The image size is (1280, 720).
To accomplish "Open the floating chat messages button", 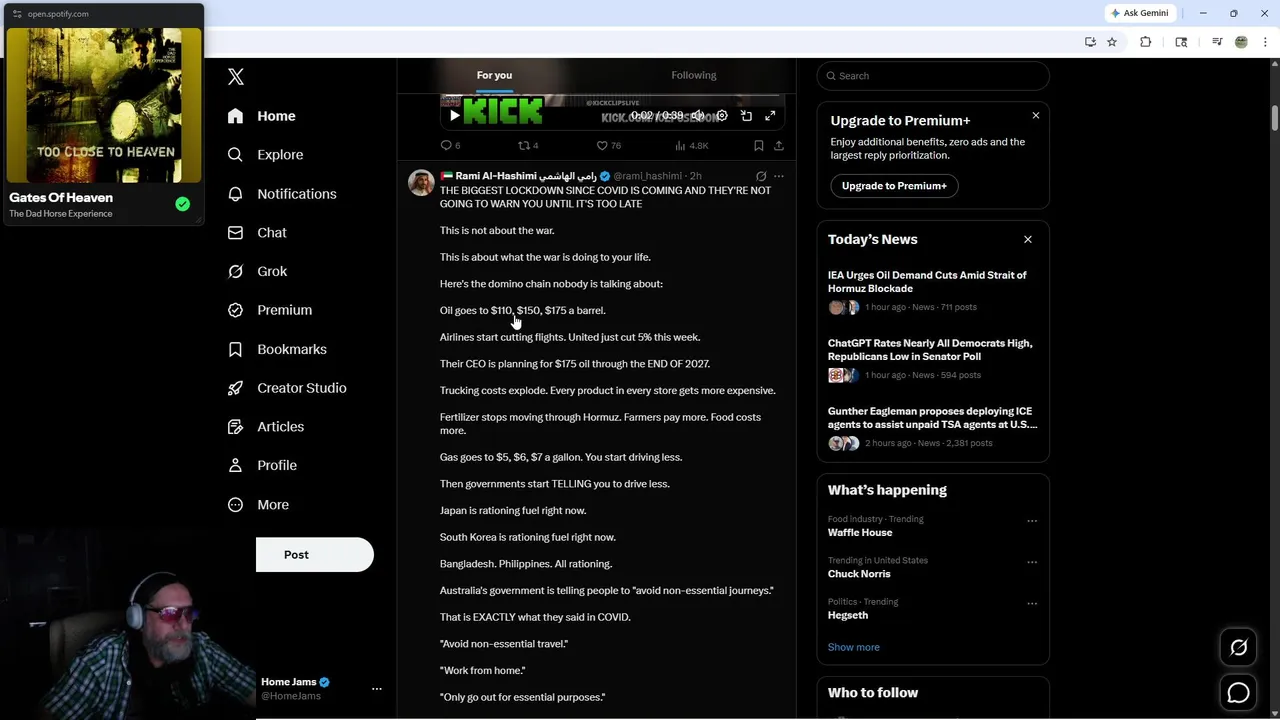I will point(1238,692).
